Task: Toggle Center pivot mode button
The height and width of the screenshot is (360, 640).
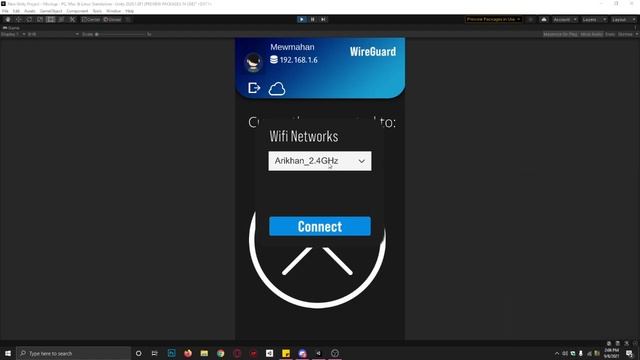Action: pos(91,20)
